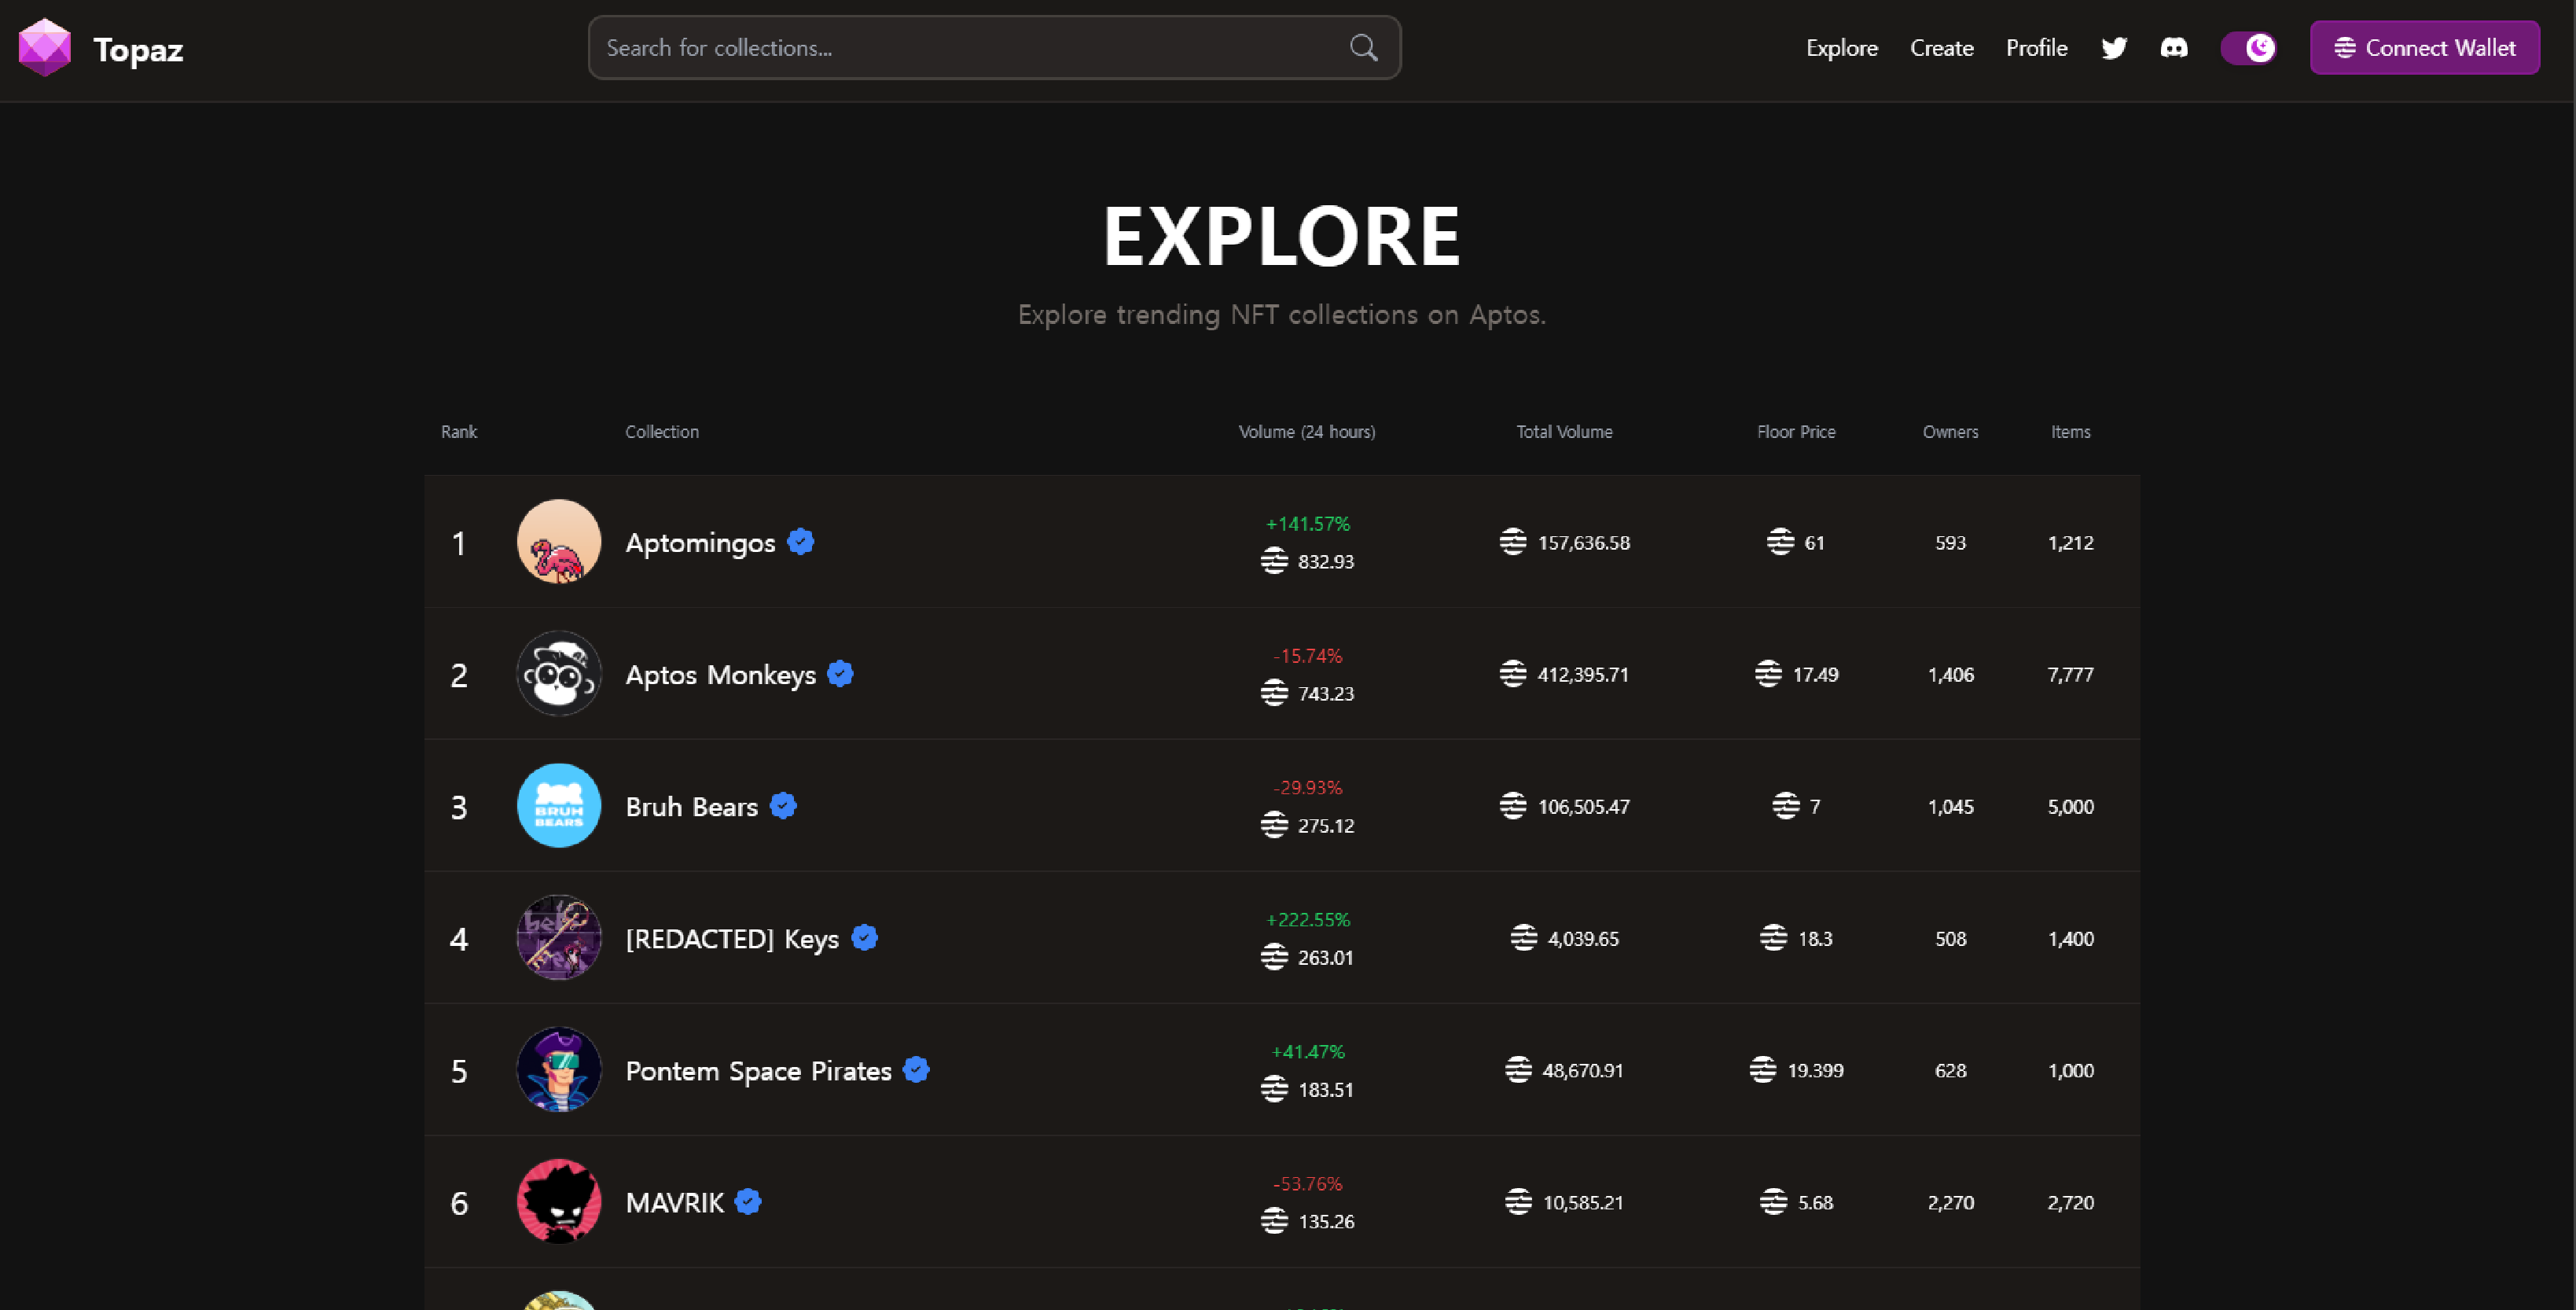Click Bruh Bears verified badge icon

point(783,806)
